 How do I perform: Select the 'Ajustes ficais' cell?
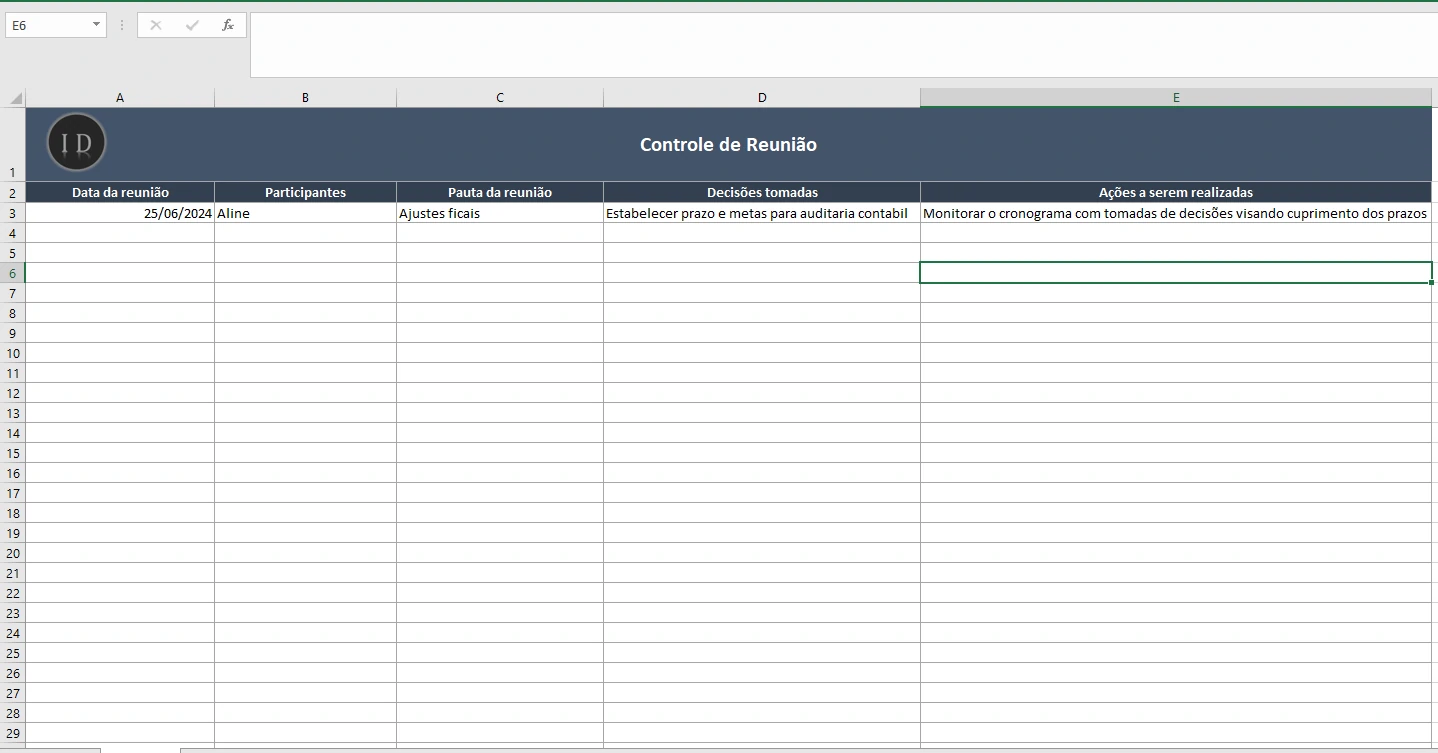pyautogui.click(x=499, y=213)
